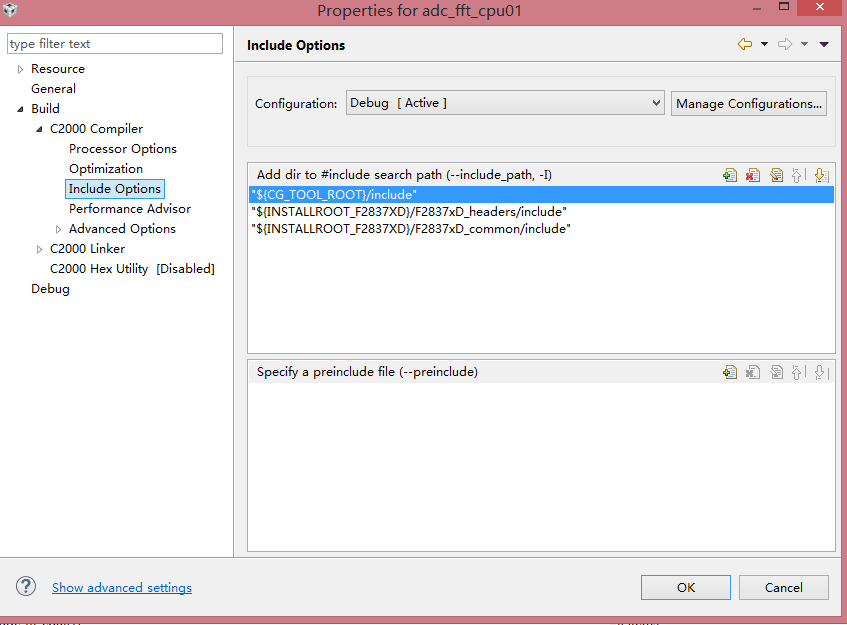Click Add icon for include search path
Image resolution: width=847 pixels, height=625 pixels.
click(x=730, y=175)
